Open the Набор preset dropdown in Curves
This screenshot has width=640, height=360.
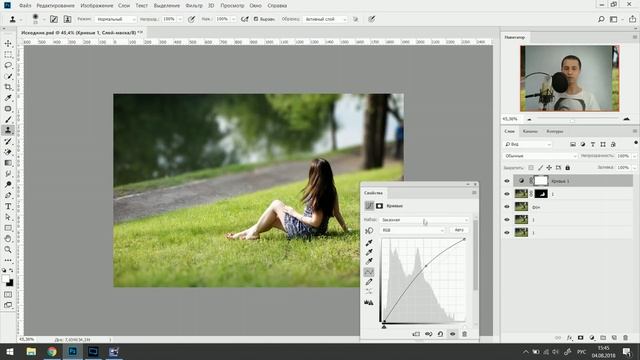(424, 220)
